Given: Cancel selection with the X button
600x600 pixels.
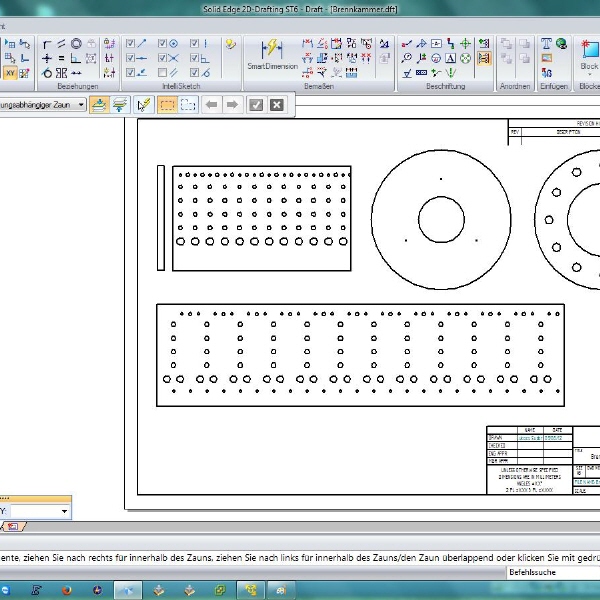Looking at the screenshot, I should (277, 104).
